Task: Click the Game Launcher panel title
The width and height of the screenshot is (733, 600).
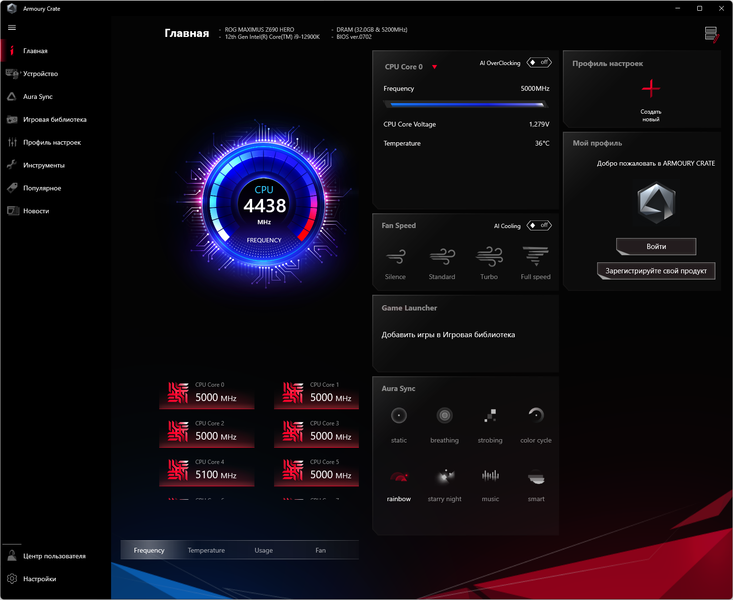Action: tap(409, 308)
